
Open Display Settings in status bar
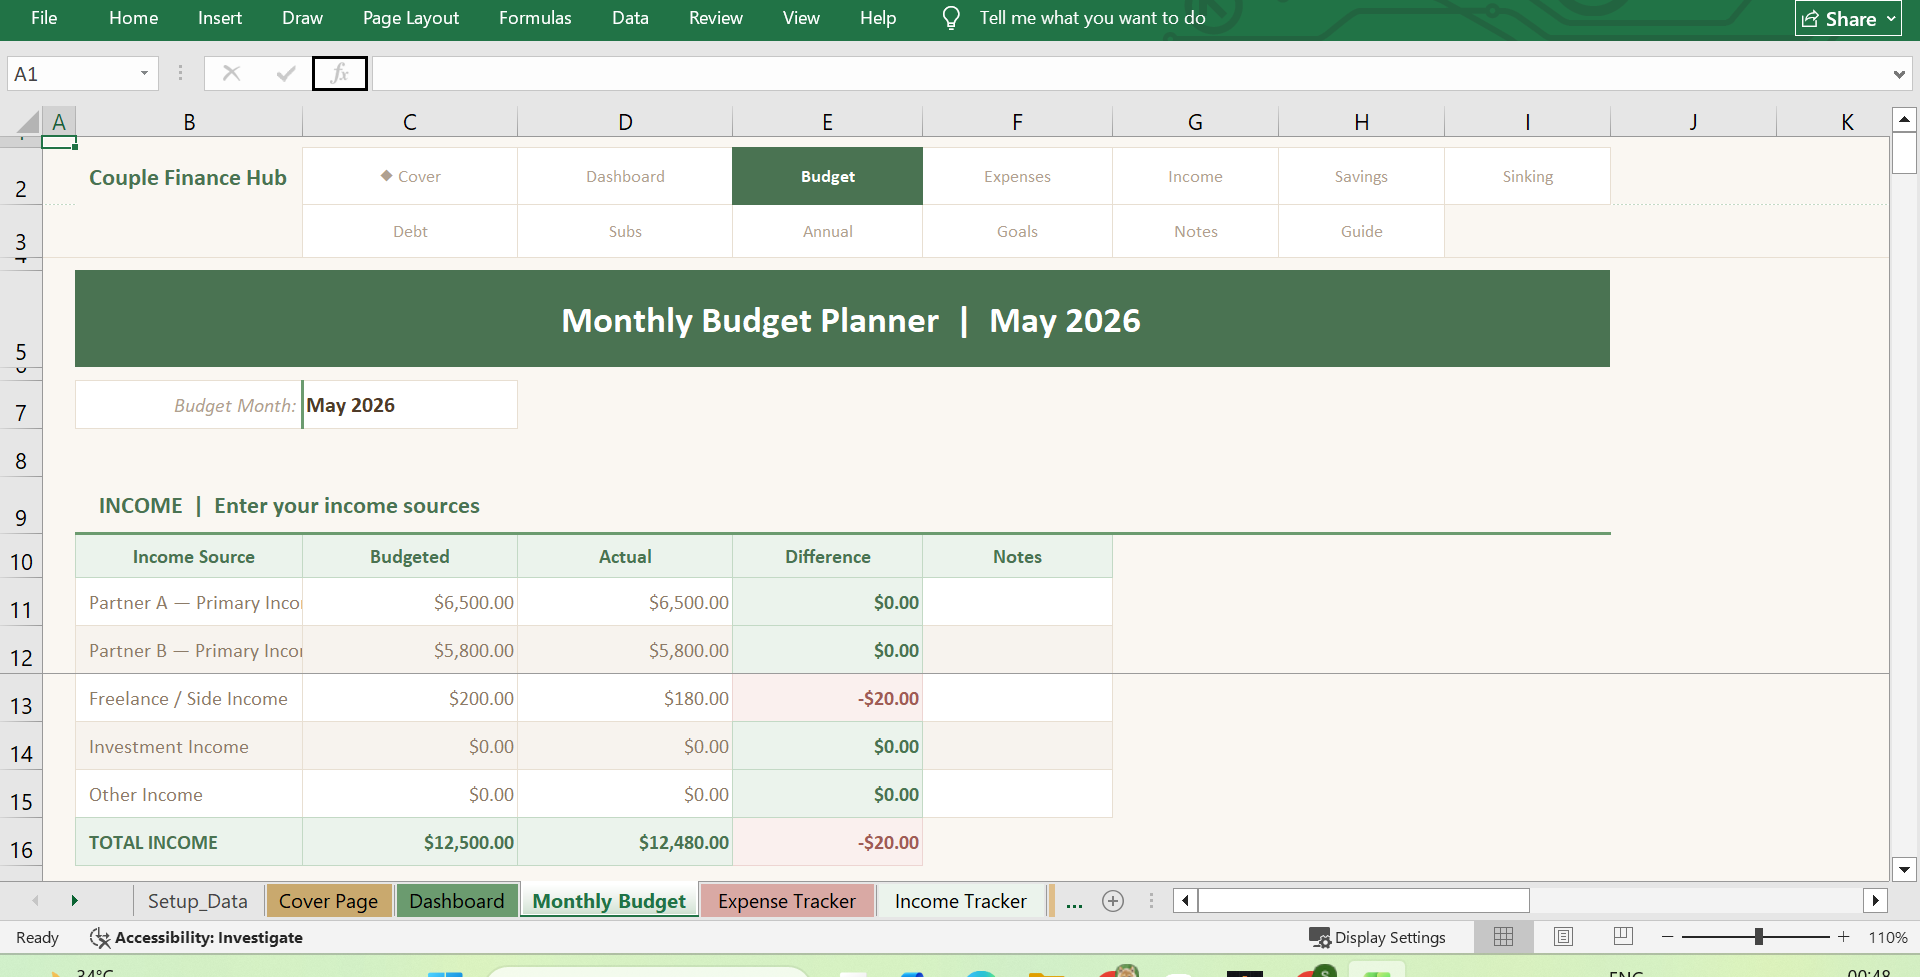(1377, 937)
